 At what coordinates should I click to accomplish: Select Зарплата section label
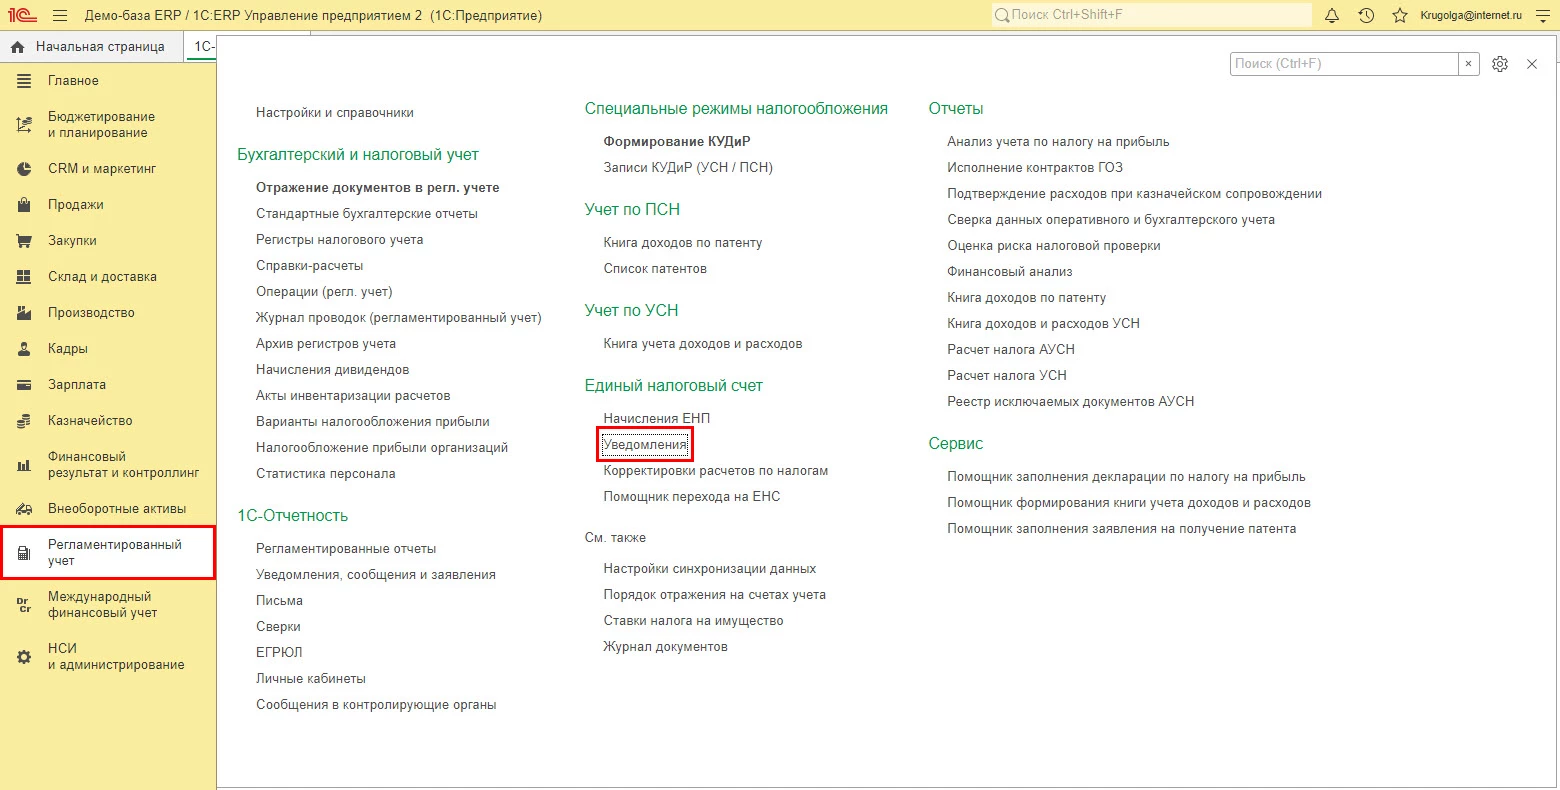click(77, 385)
